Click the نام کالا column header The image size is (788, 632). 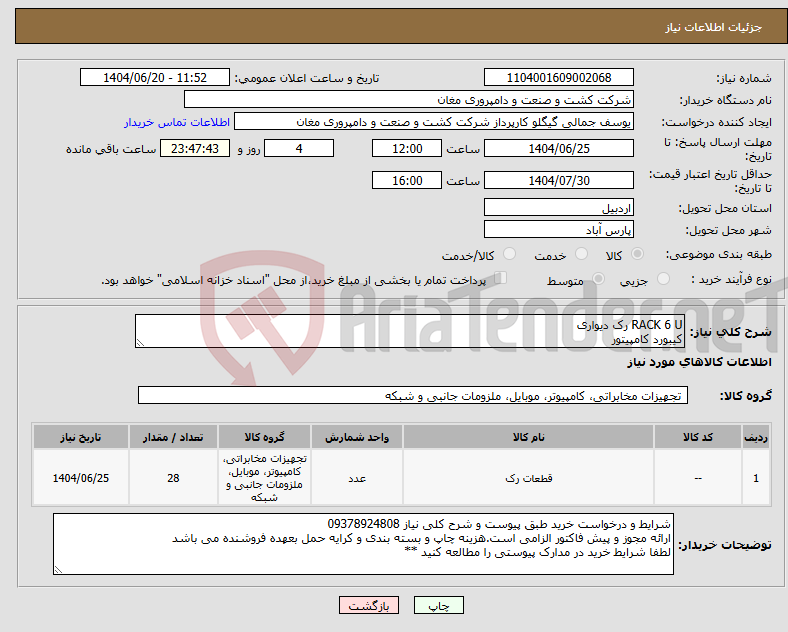(x=528, y=437)
